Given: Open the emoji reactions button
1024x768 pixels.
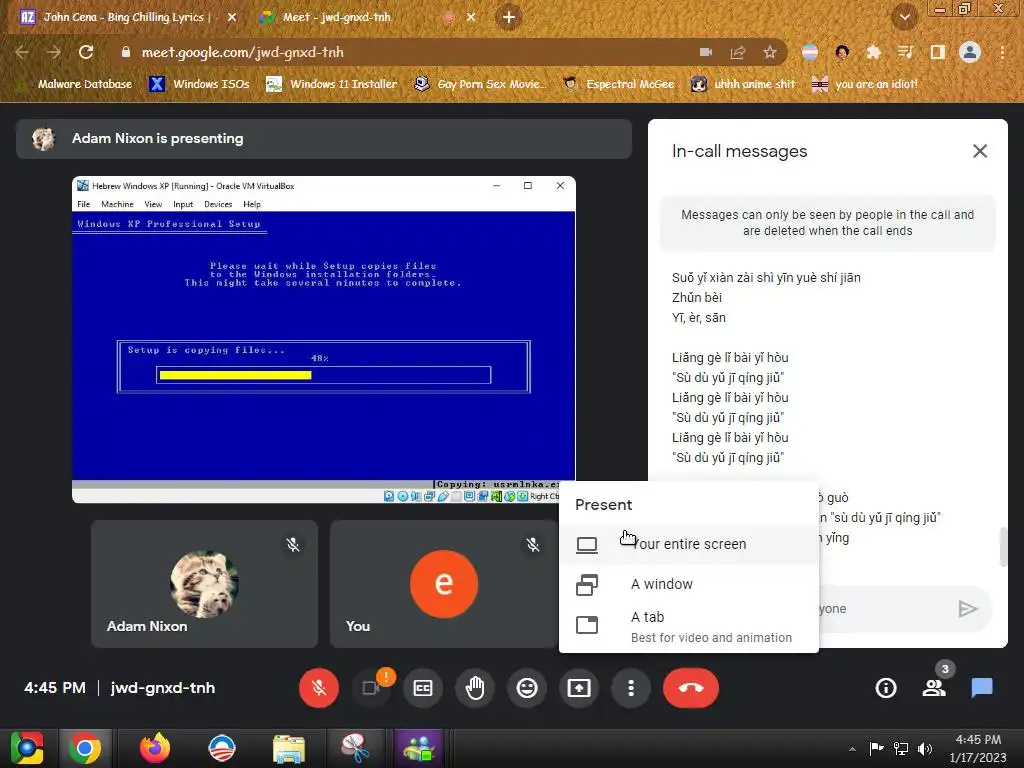Looking at the screenshot, I should (527, 688).
